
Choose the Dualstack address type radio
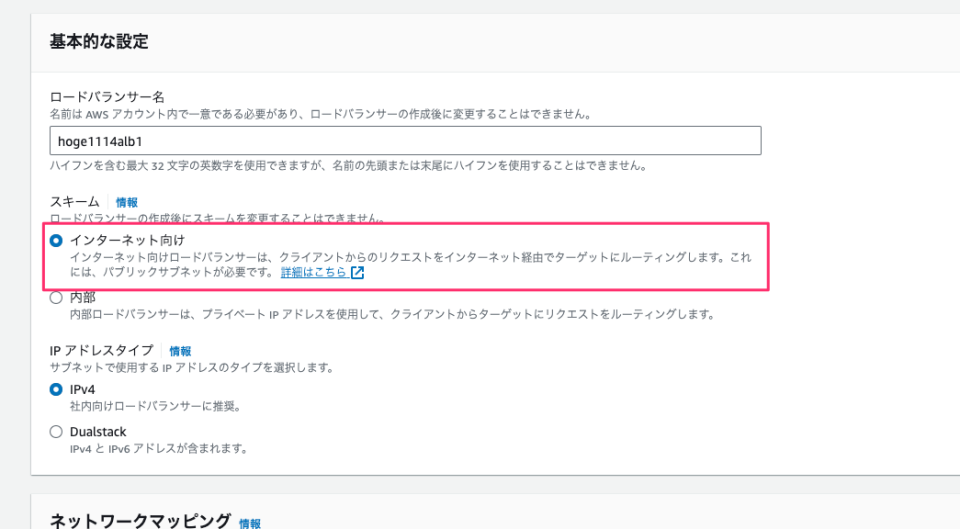[56, 432]
